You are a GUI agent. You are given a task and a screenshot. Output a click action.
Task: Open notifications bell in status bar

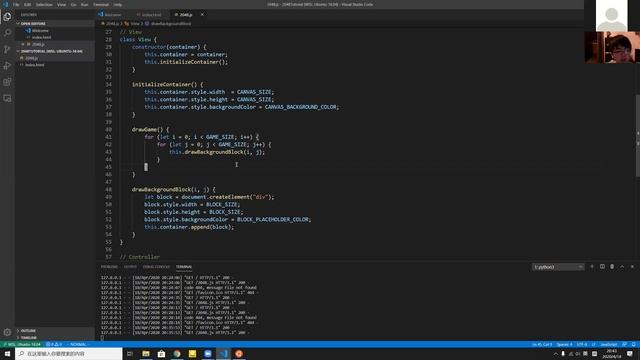click(633, 344)
